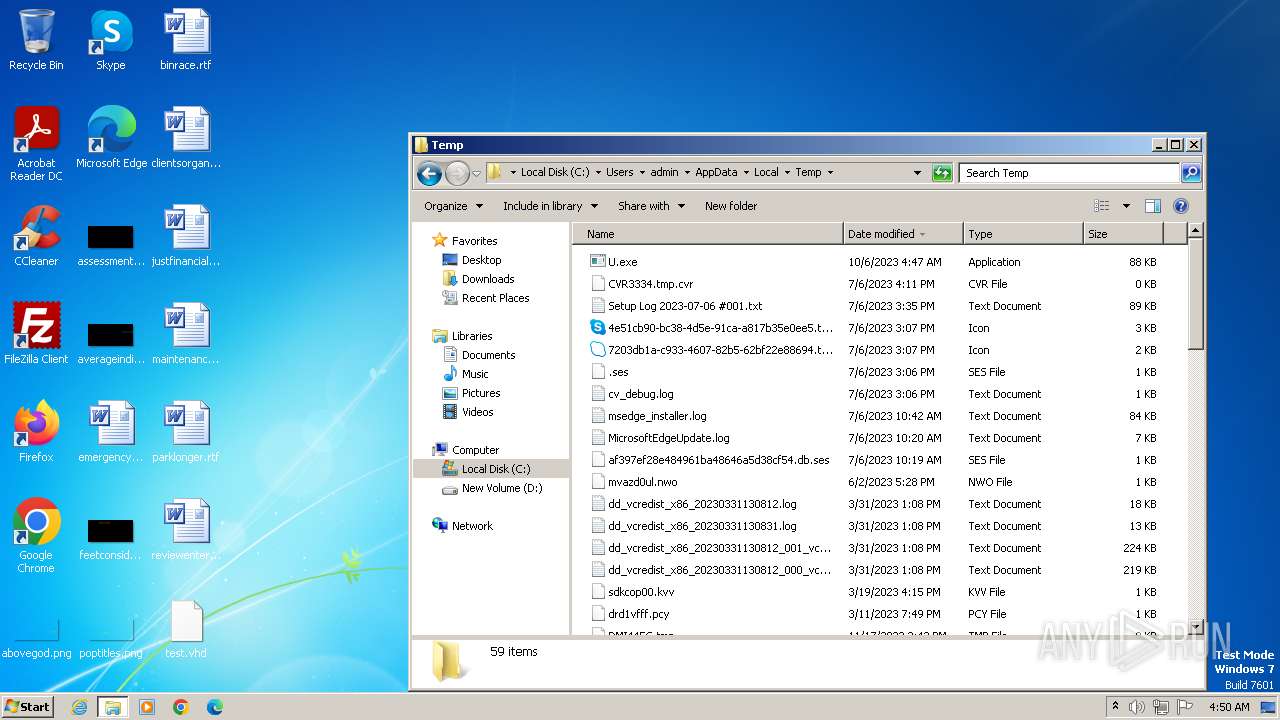Toggle the preview pane button
The width and height of the screenshot is (1280, 720).
click(x=1153, y=206)
